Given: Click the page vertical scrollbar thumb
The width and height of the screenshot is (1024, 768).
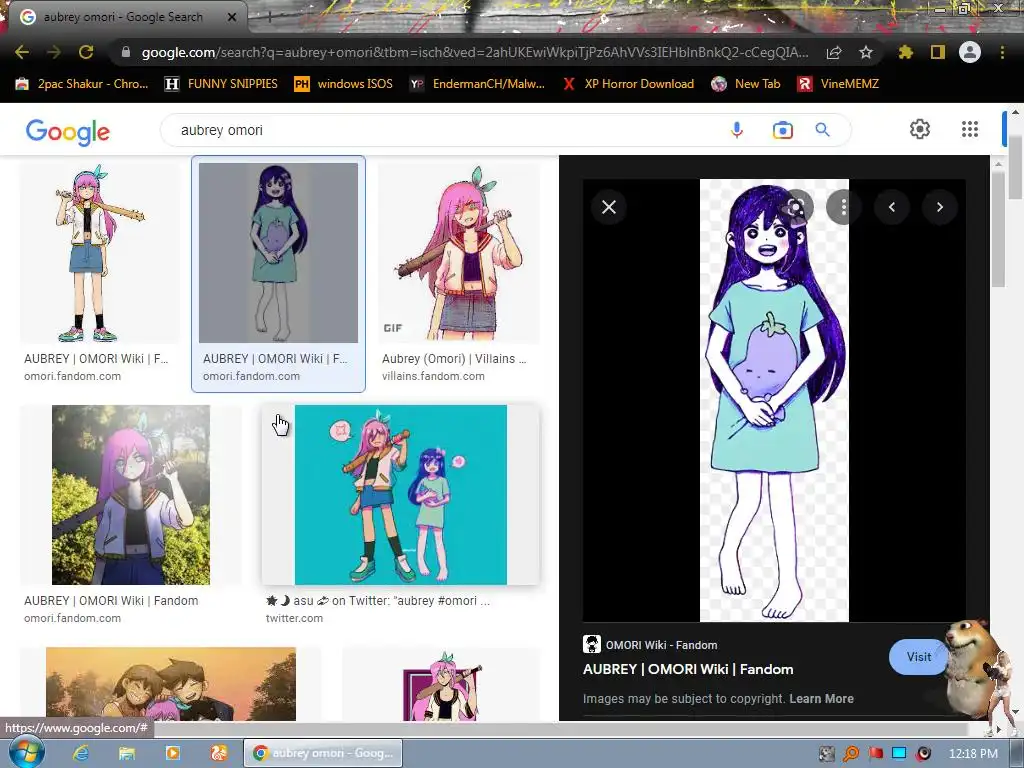Looking at the screenshot, I should [x=1015, y=168].
